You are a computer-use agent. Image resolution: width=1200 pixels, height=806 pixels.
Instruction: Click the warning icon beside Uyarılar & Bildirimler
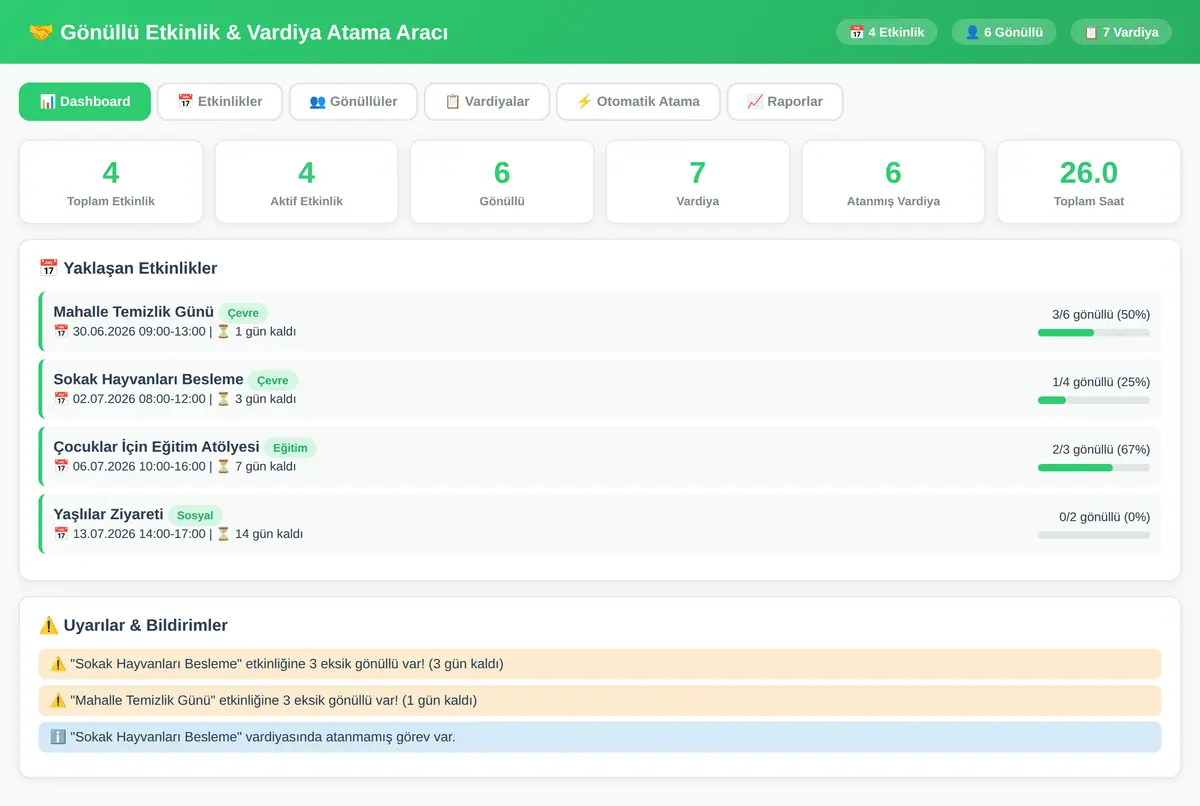pos(48,625)
